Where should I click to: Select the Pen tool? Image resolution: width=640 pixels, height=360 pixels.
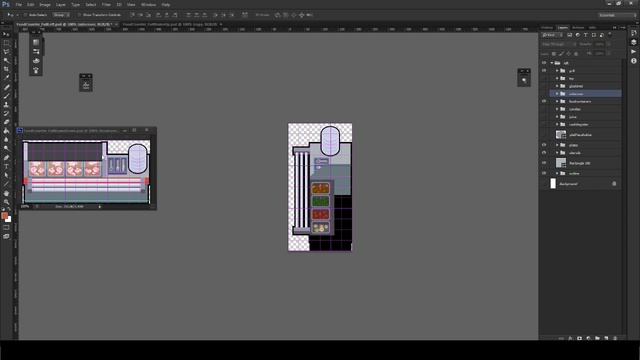6,158
